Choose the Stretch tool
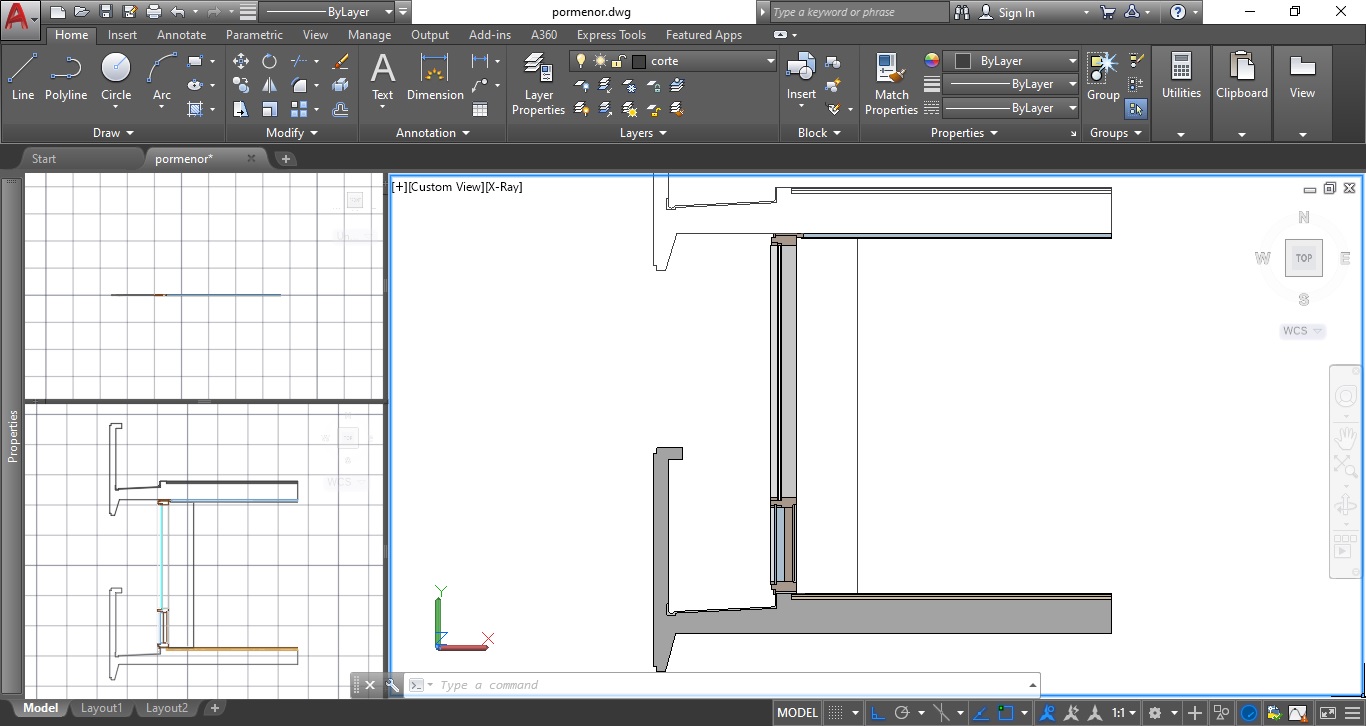 point(241,109)
